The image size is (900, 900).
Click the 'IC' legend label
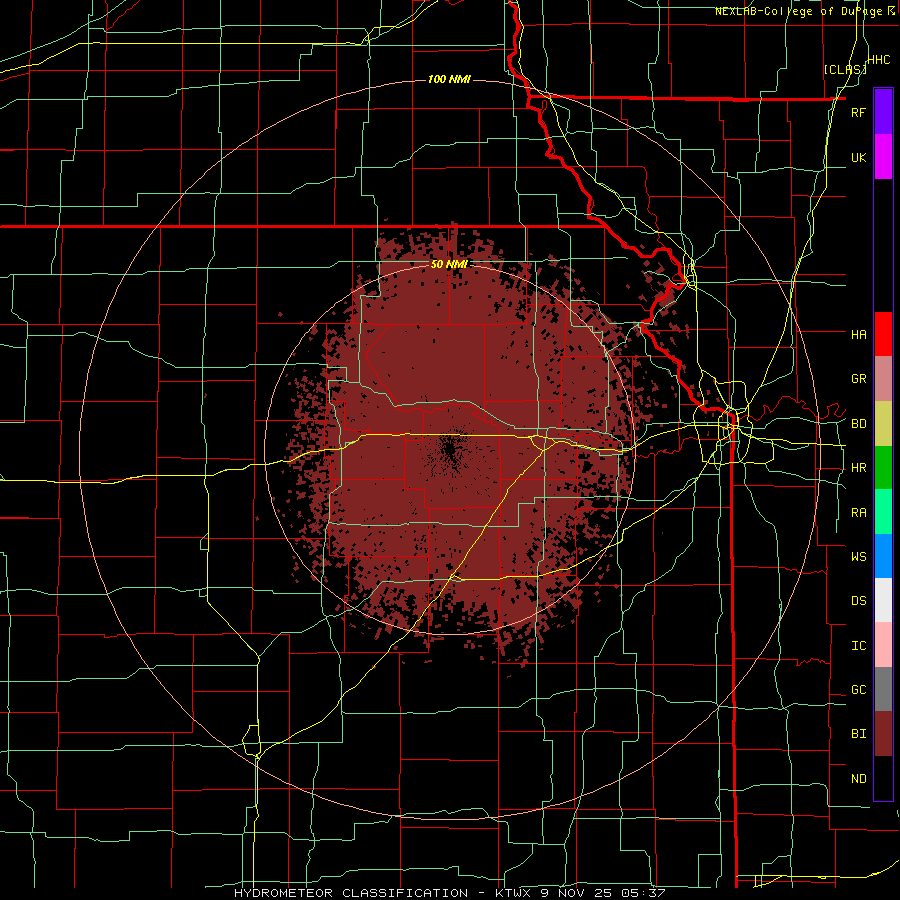(859, 646)
